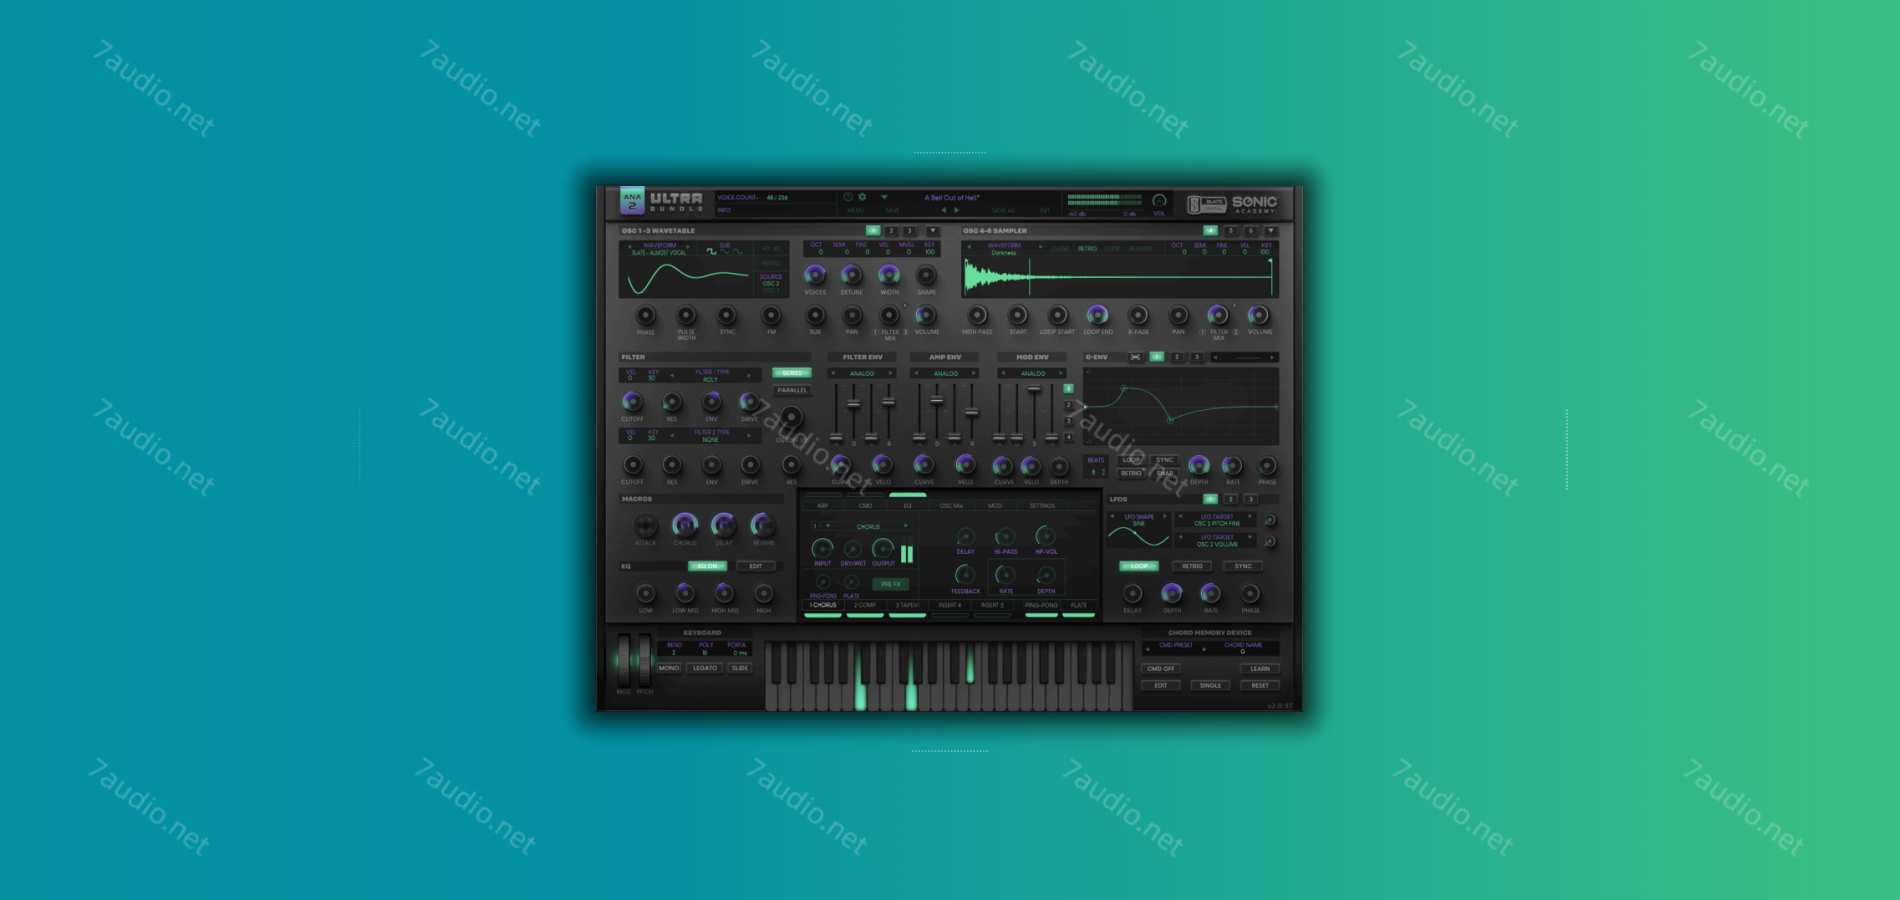Select the 2 COMP effect slot
The width and height of the screenshot is (1900, 900).
tap(865, 605)
